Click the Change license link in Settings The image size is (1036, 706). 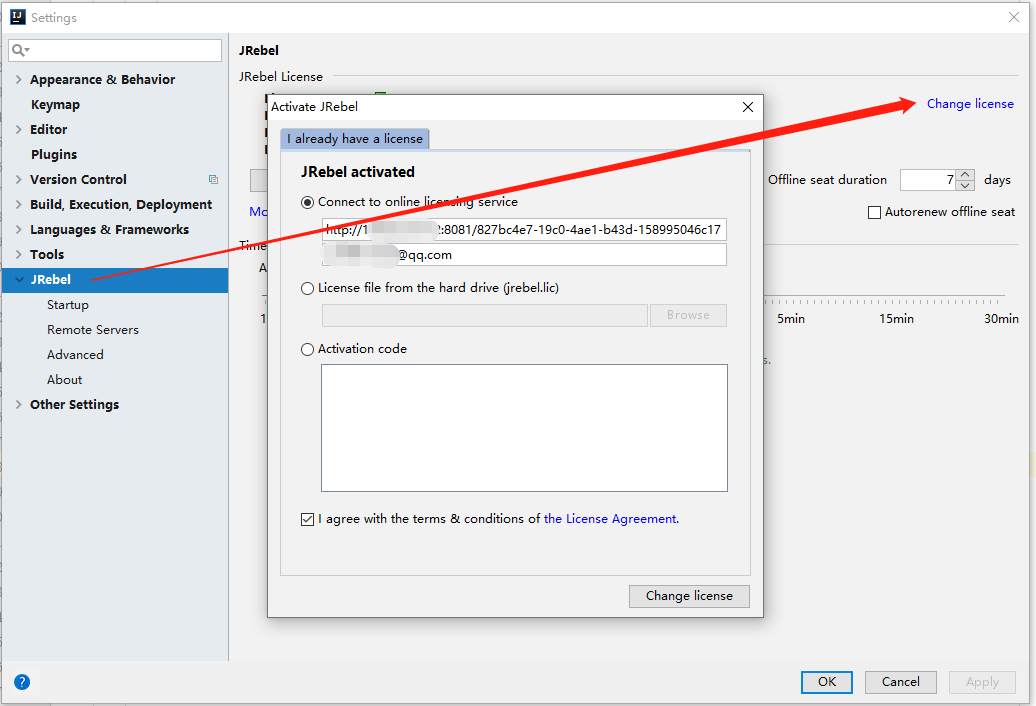970,104
